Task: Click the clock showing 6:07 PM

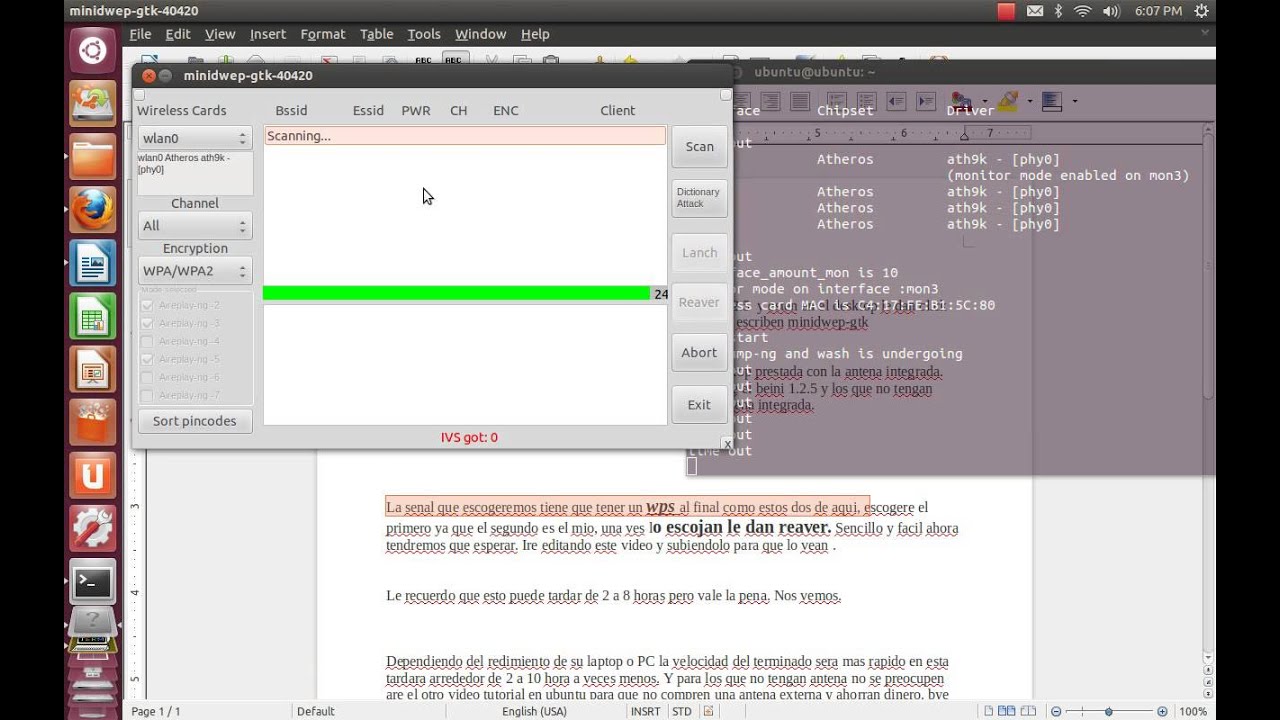Action: 1158,11
